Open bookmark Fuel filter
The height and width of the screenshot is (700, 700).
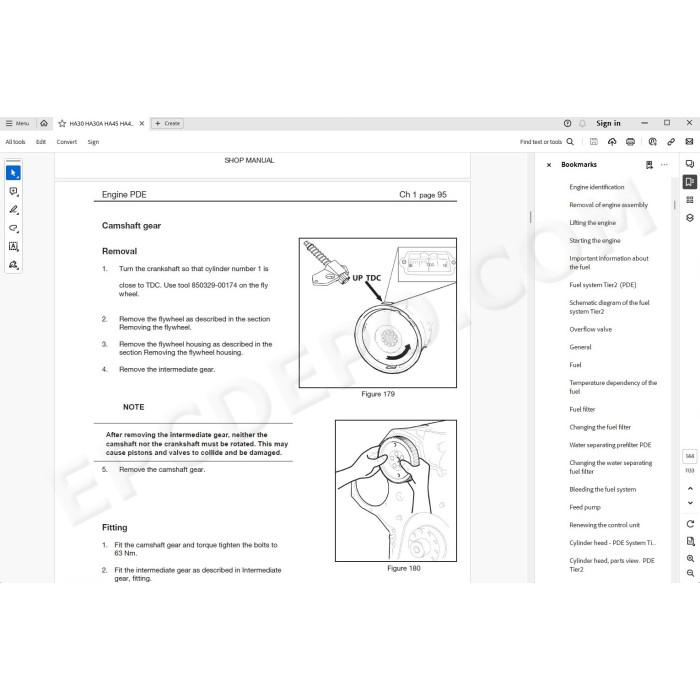tap(582, 409)
